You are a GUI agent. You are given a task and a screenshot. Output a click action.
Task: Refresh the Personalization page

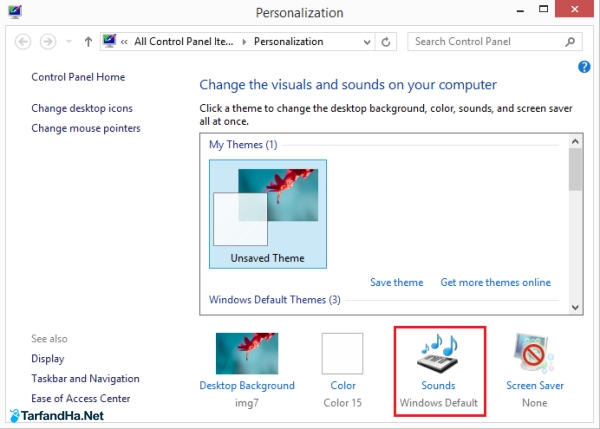click(x=386, y=42)
